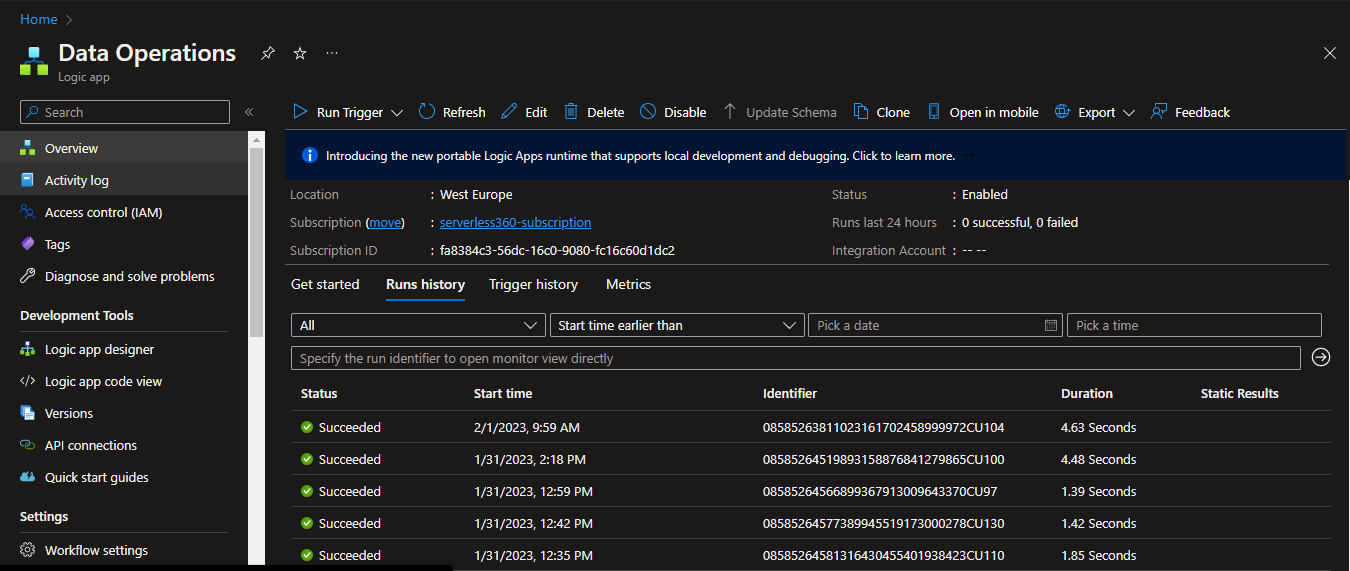Disable the logic app
Screen dimensions: 1350x571
click(x=673, y=112)
